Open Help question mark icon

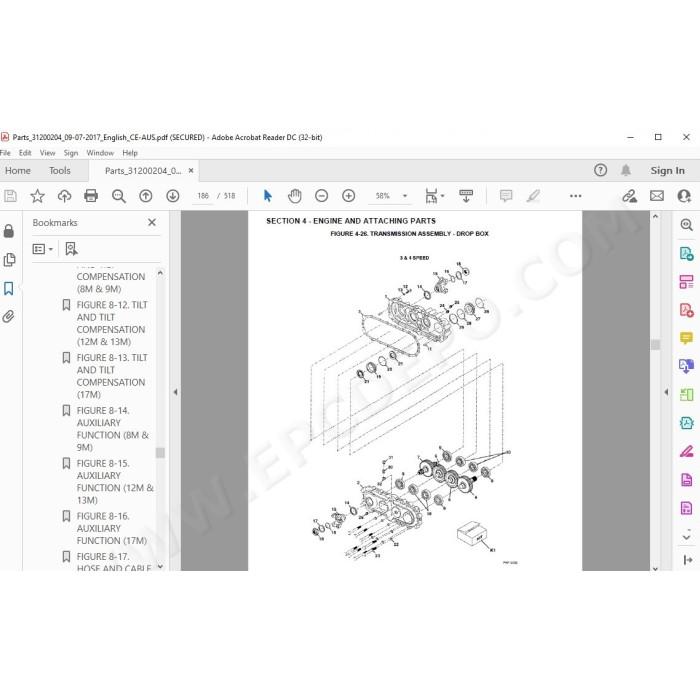[600, 170]
